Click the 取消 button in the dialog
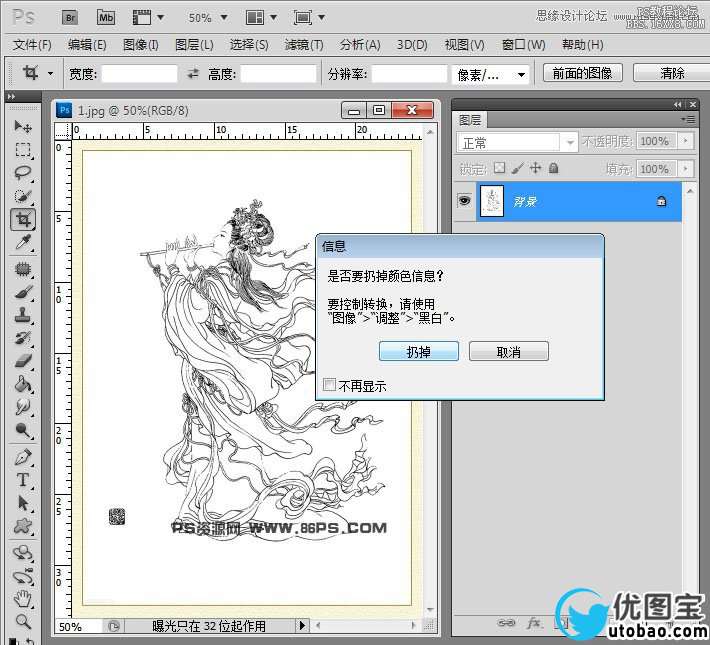710x645 pixels. click(x=508, y=352)
